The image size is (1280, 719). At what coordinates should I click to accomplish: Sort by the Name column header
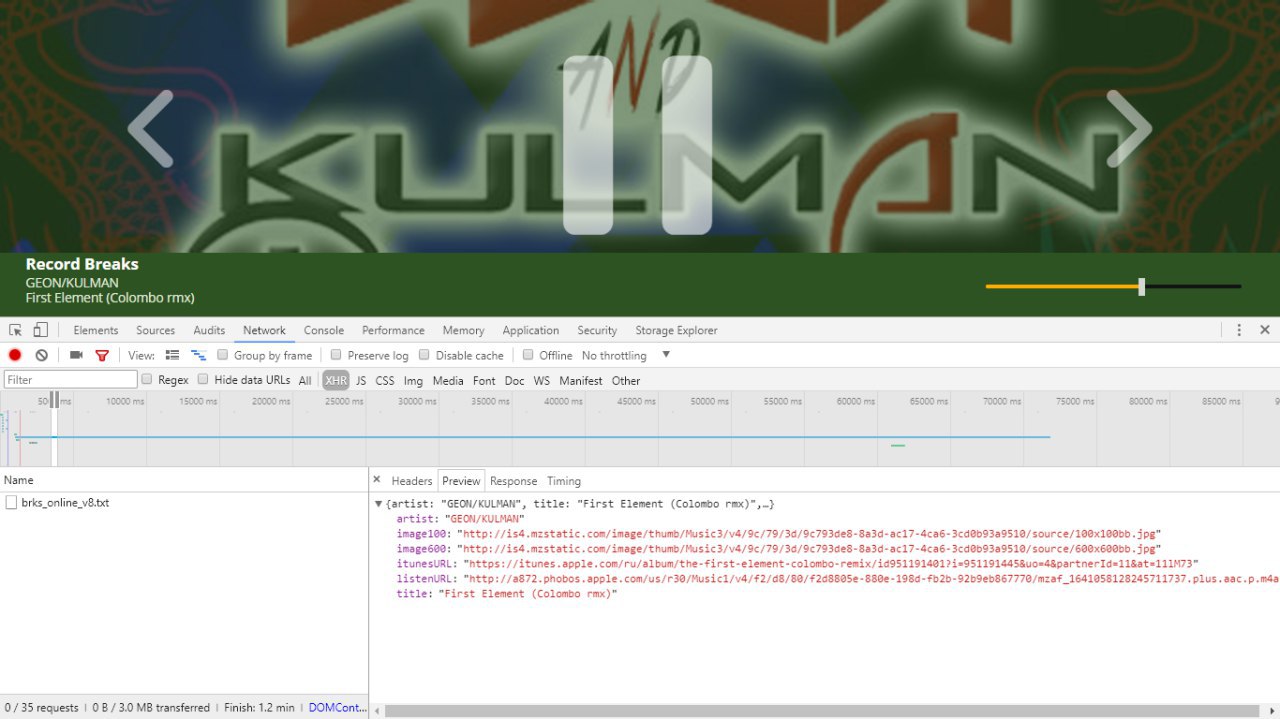184,480
